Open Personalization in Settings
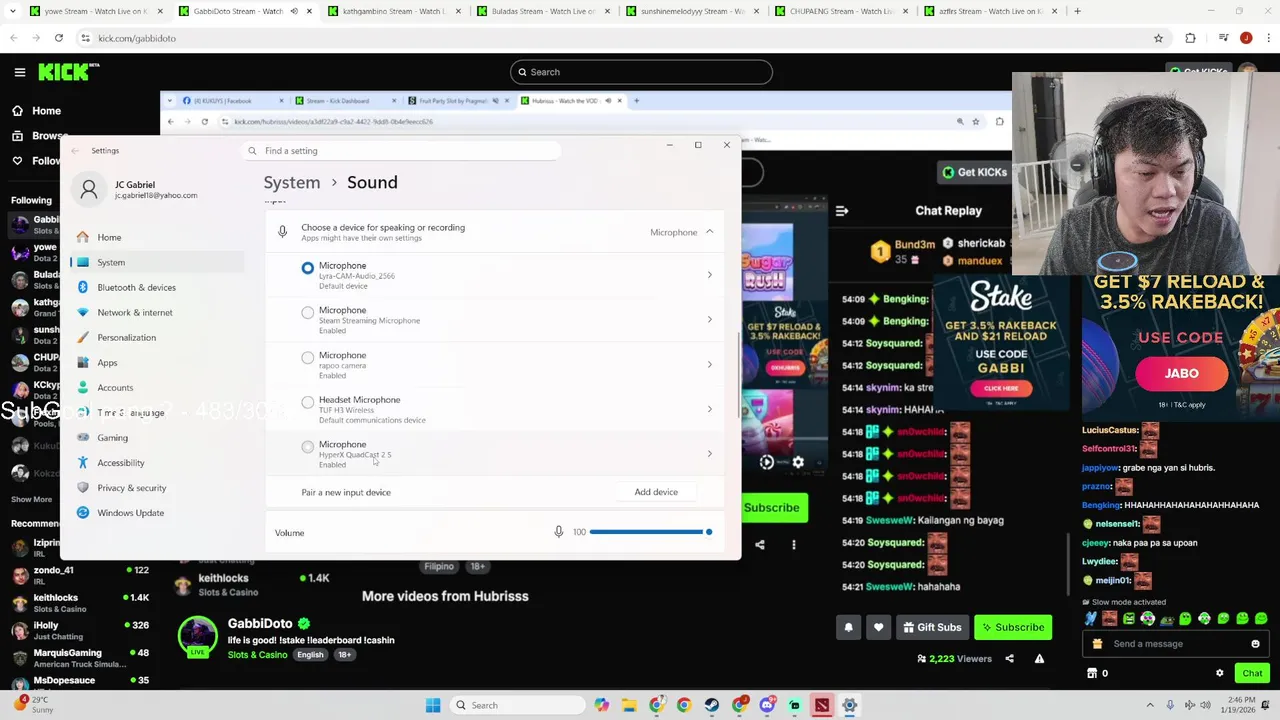 tap(156, 337)
